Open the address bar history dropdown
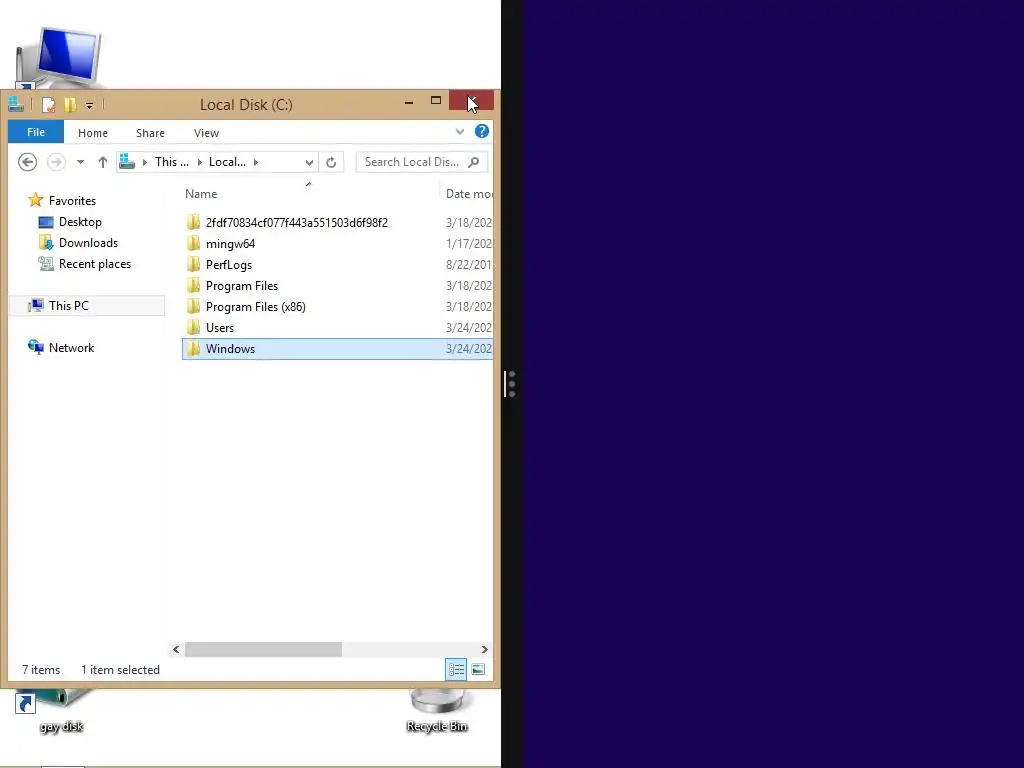The image size is (1024, 768). click(x=309, y=162)
